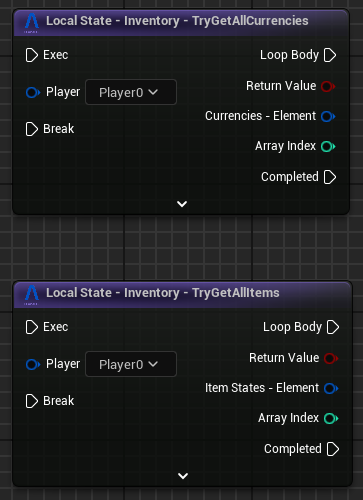
Task: Click the Exec input pin on TryGetAllCurrencies
Action: pyautogui.click(x=32, y=55)
